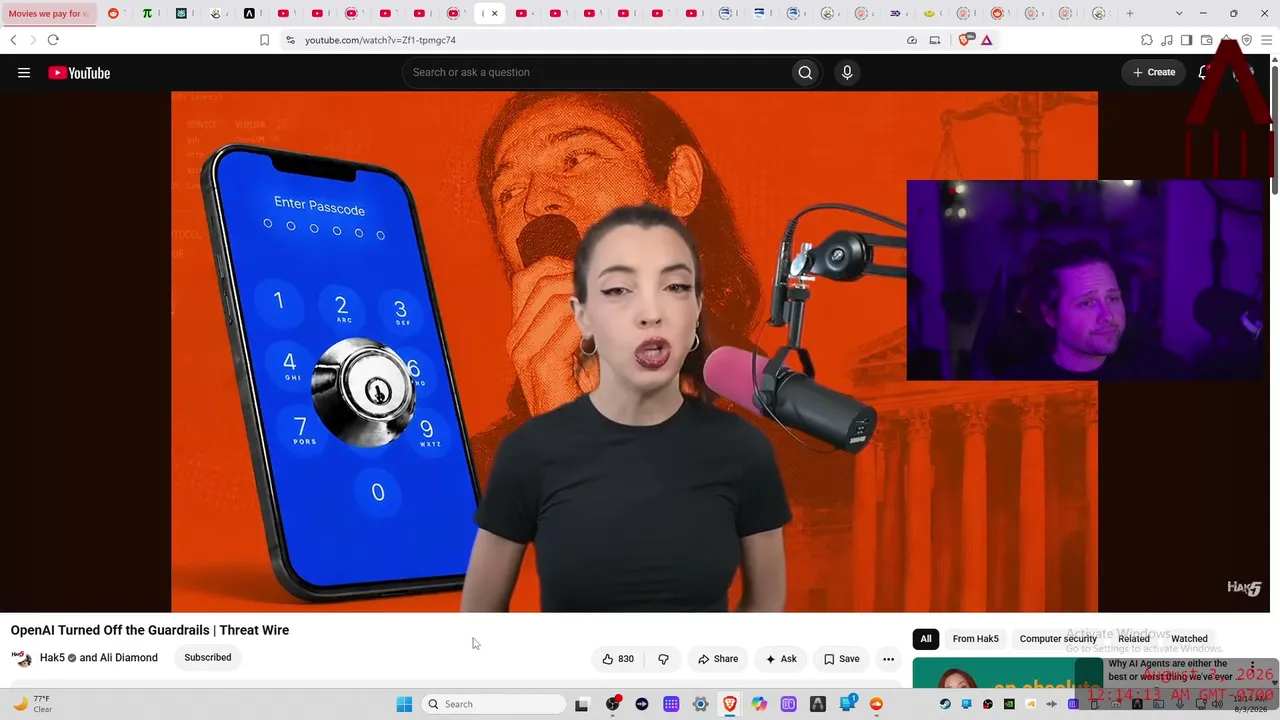Open the weather widget showing 77°F
This screenshot has height=720, width=1280.
point(32,704)
